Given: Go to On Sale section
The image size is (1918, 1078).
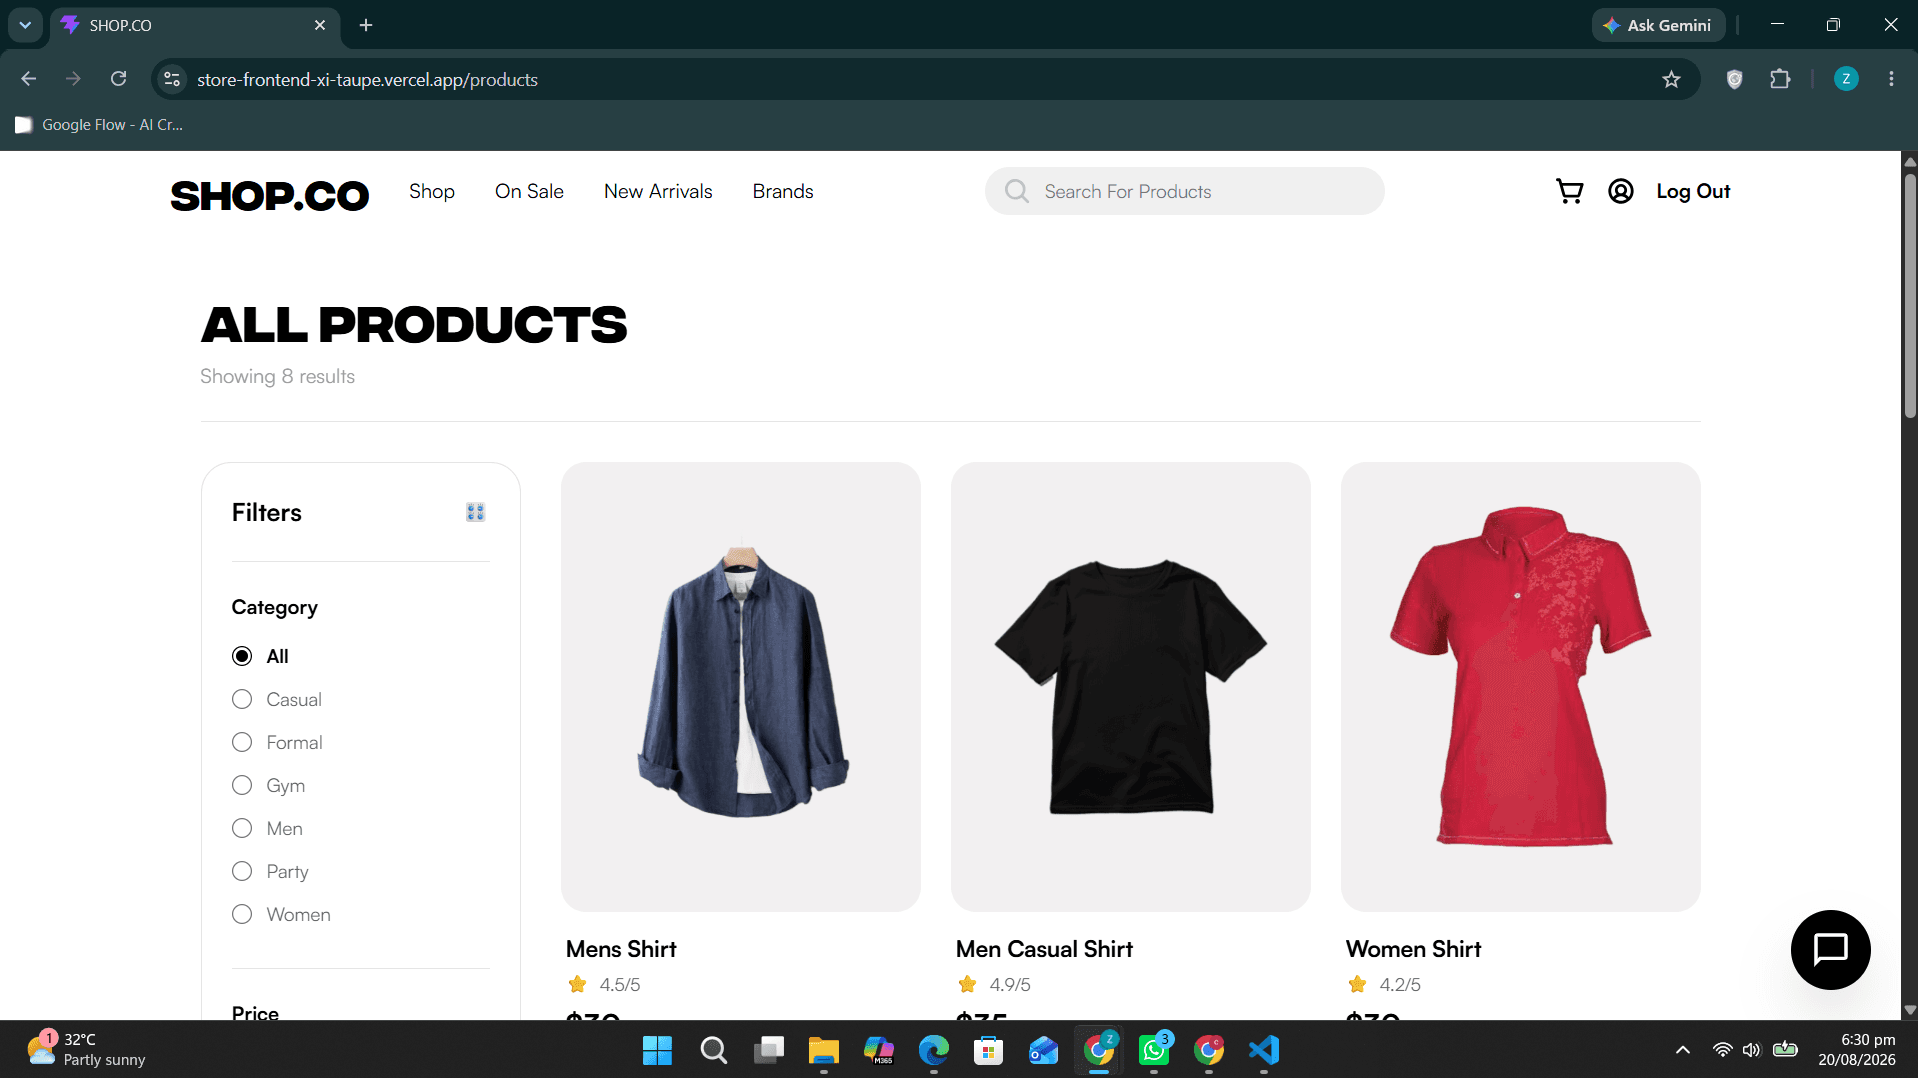Looking at the screenshot, I should pyautogui.click(x=529, y=191).
